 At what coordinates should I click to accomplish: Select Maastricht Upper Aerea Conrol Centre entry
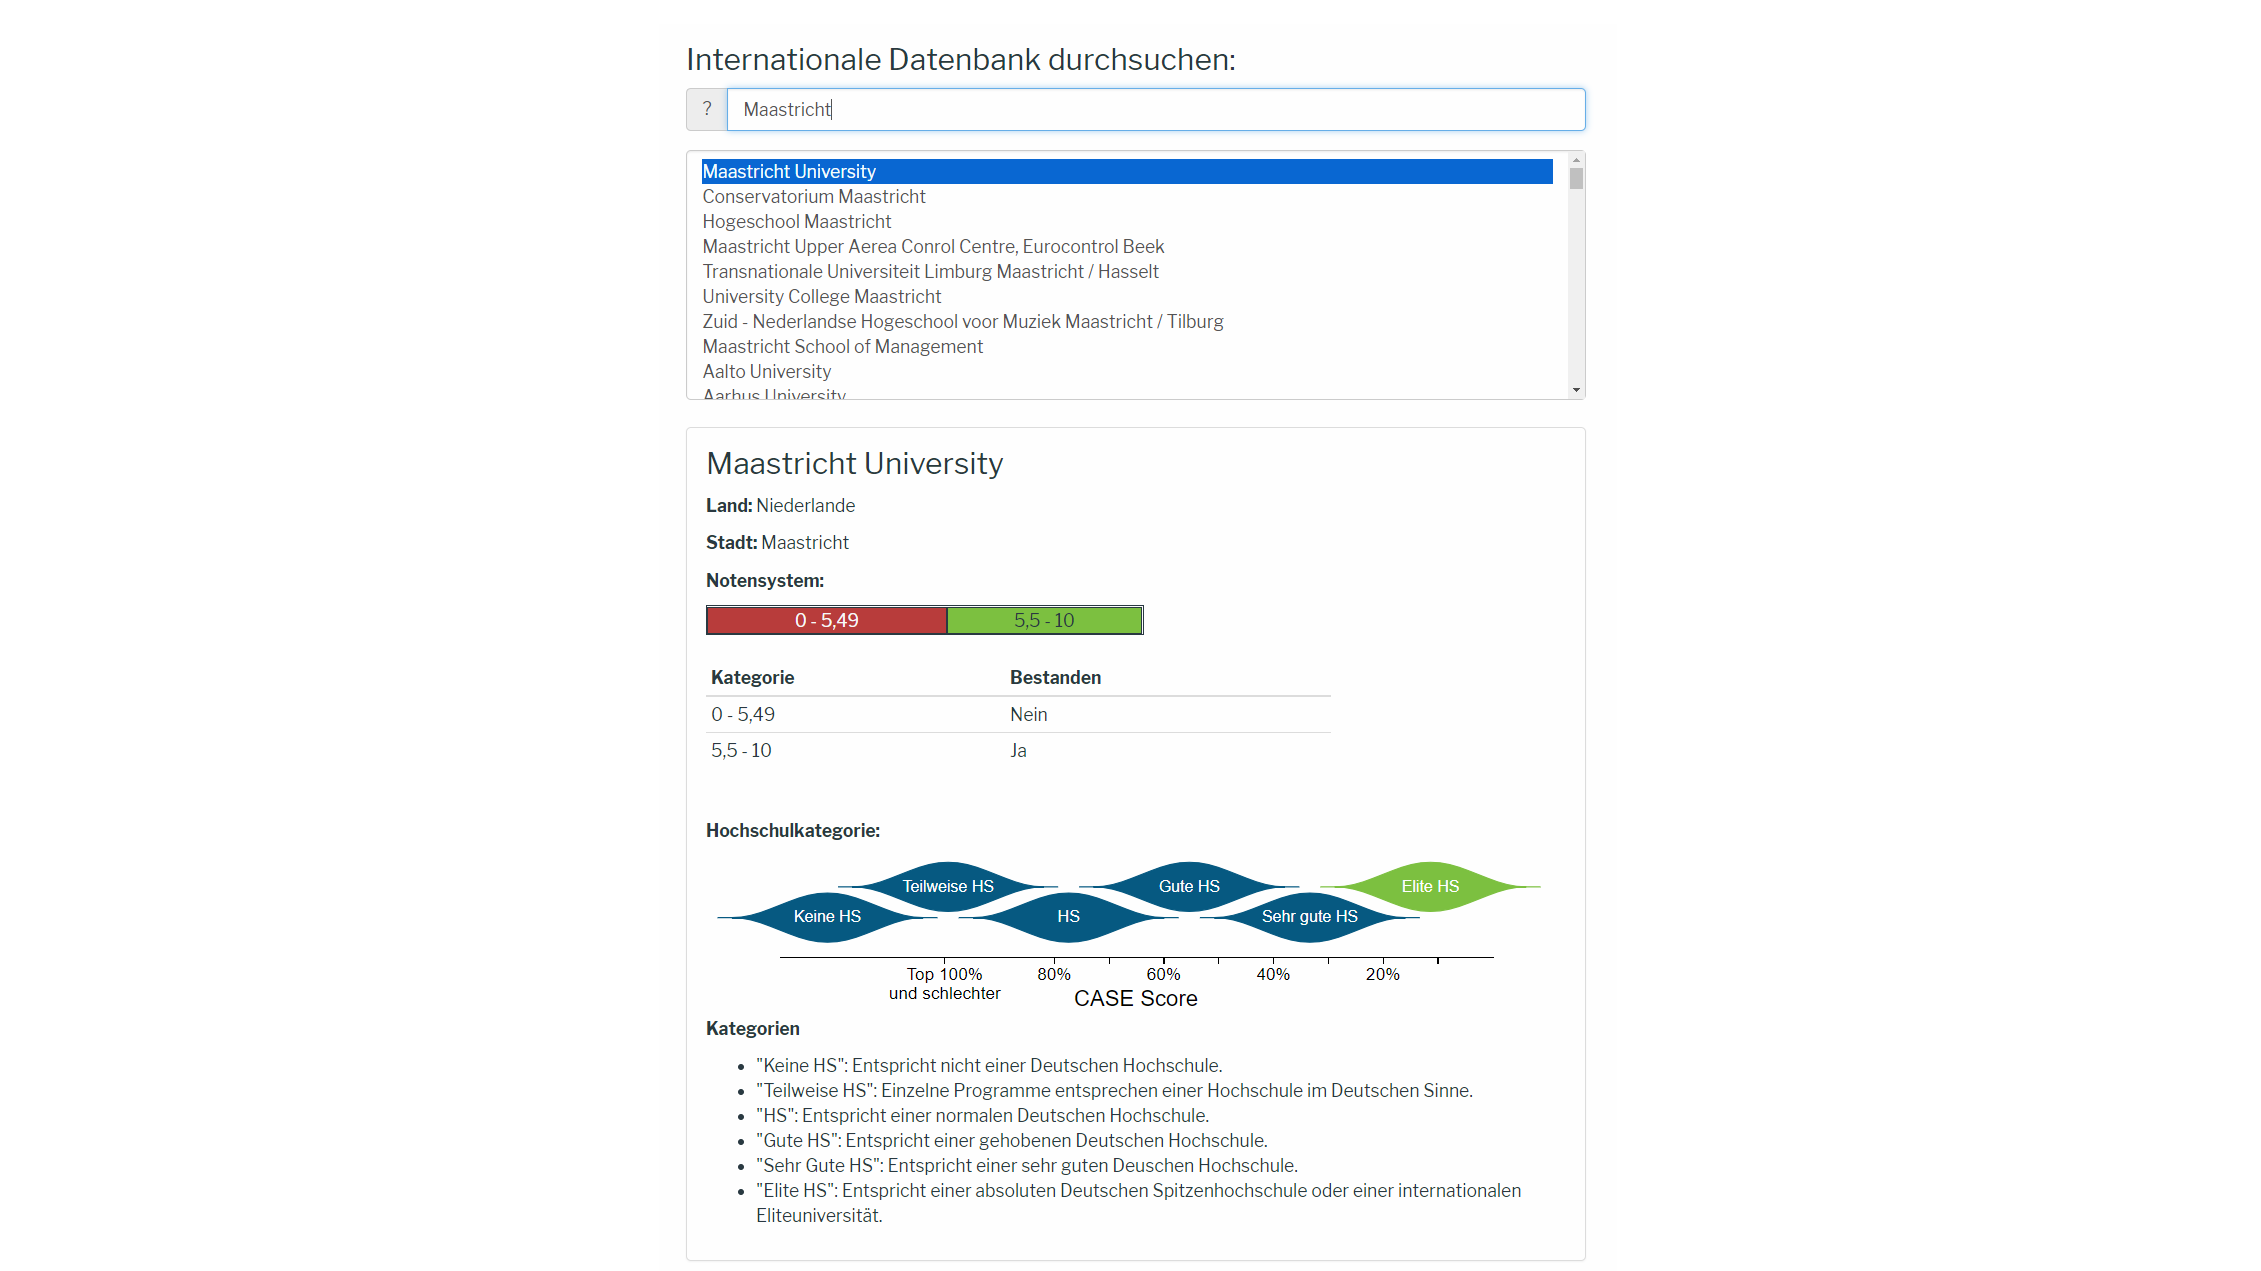pyautogui.click(x=1127, y=246)
